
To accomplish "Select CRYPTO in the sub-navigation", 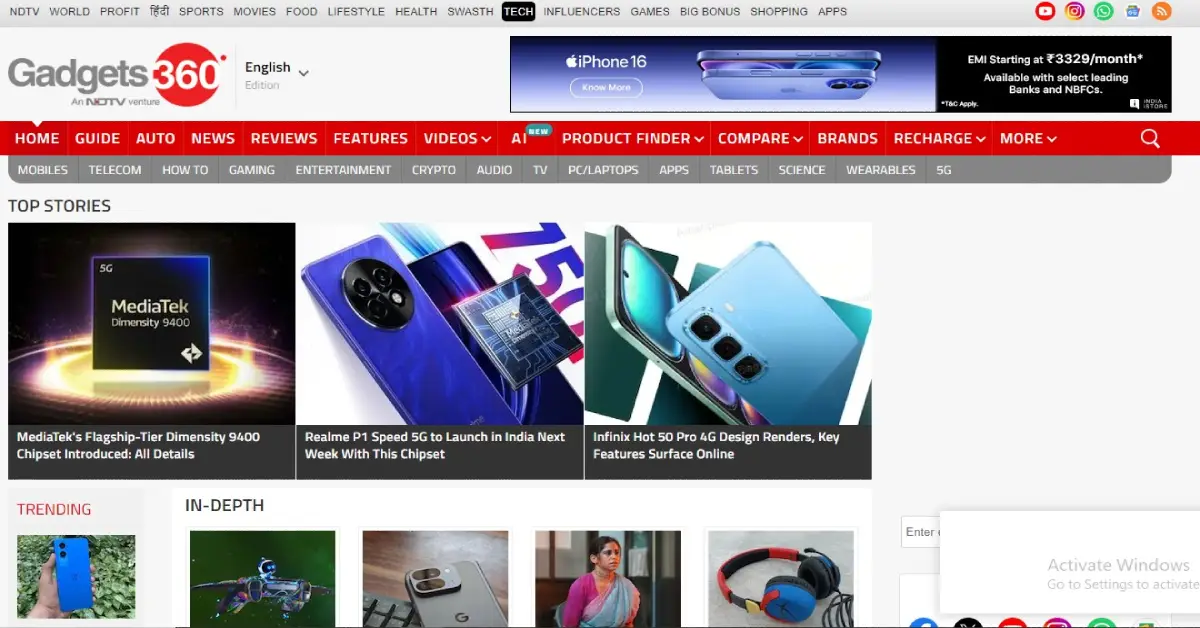I will [x=434, y=170].
